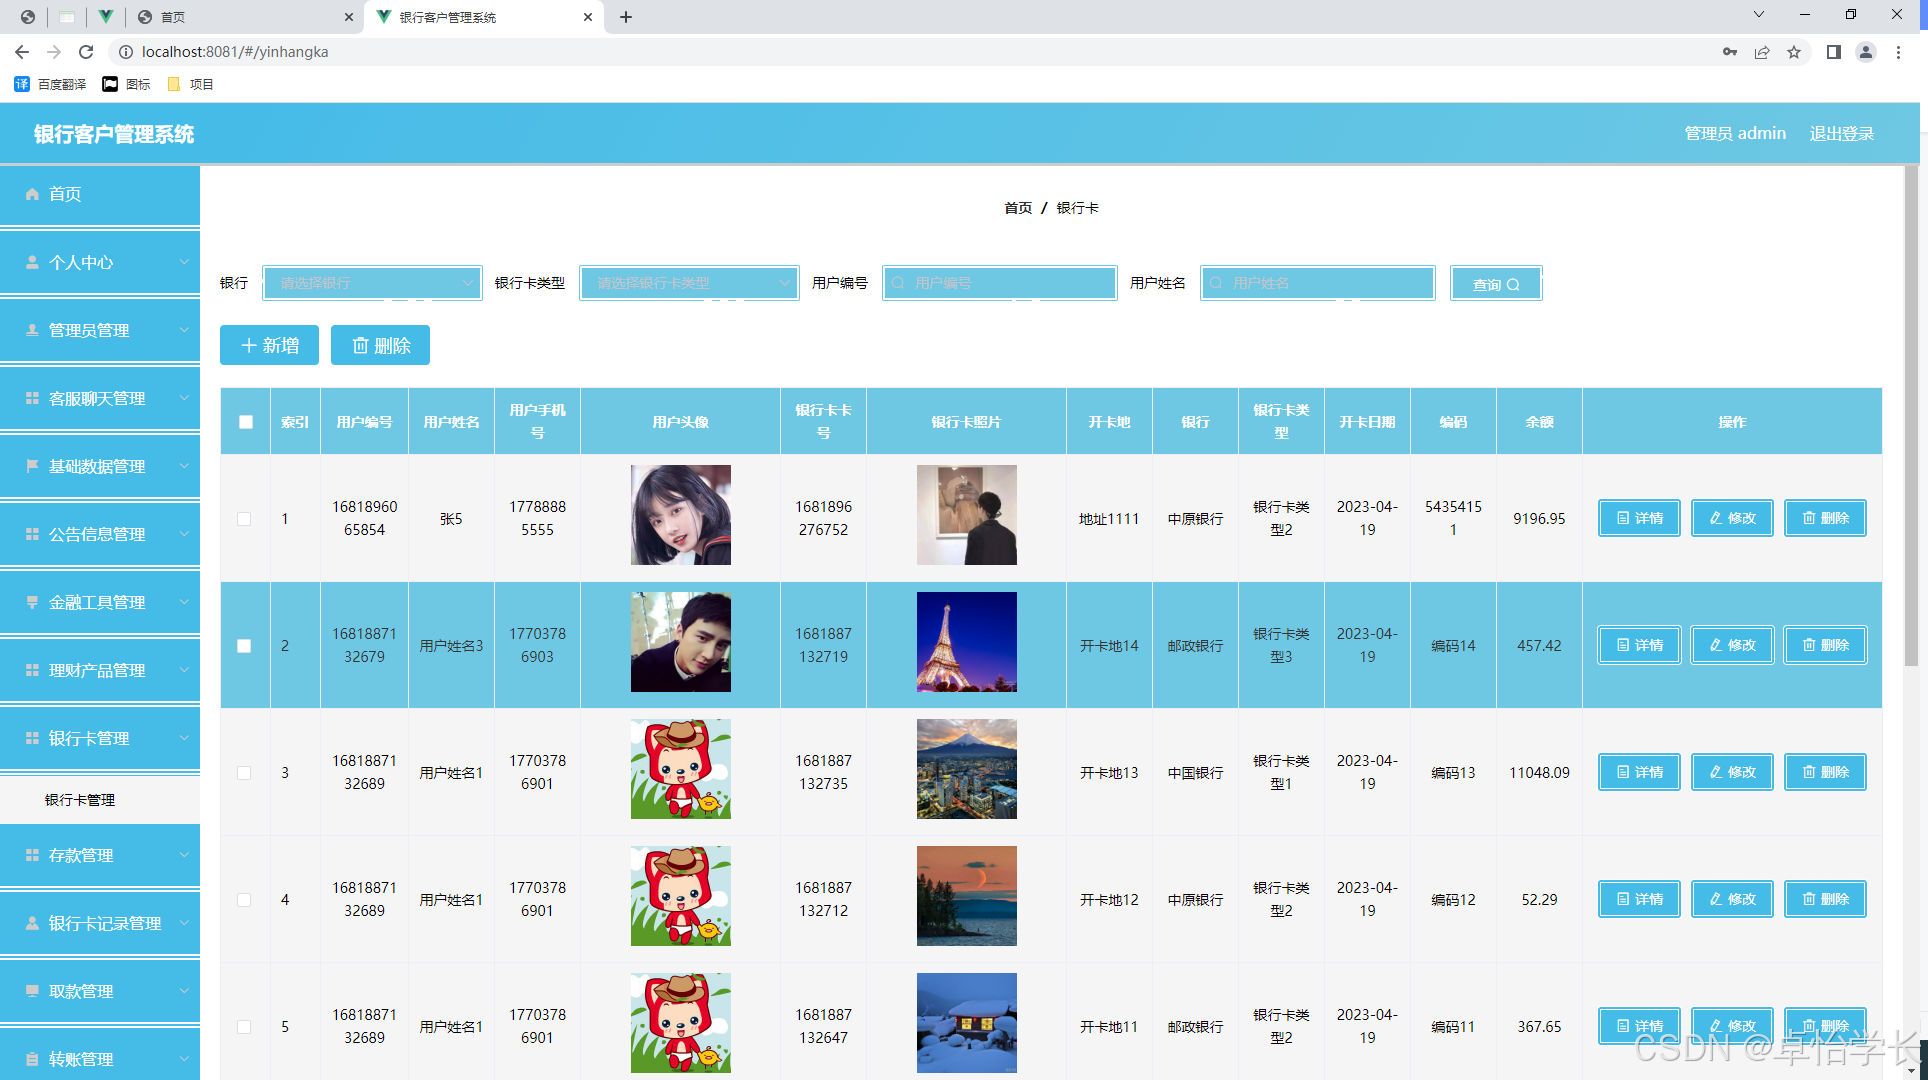Click the grid icon beside 理财产品管理

coord(32,670)
